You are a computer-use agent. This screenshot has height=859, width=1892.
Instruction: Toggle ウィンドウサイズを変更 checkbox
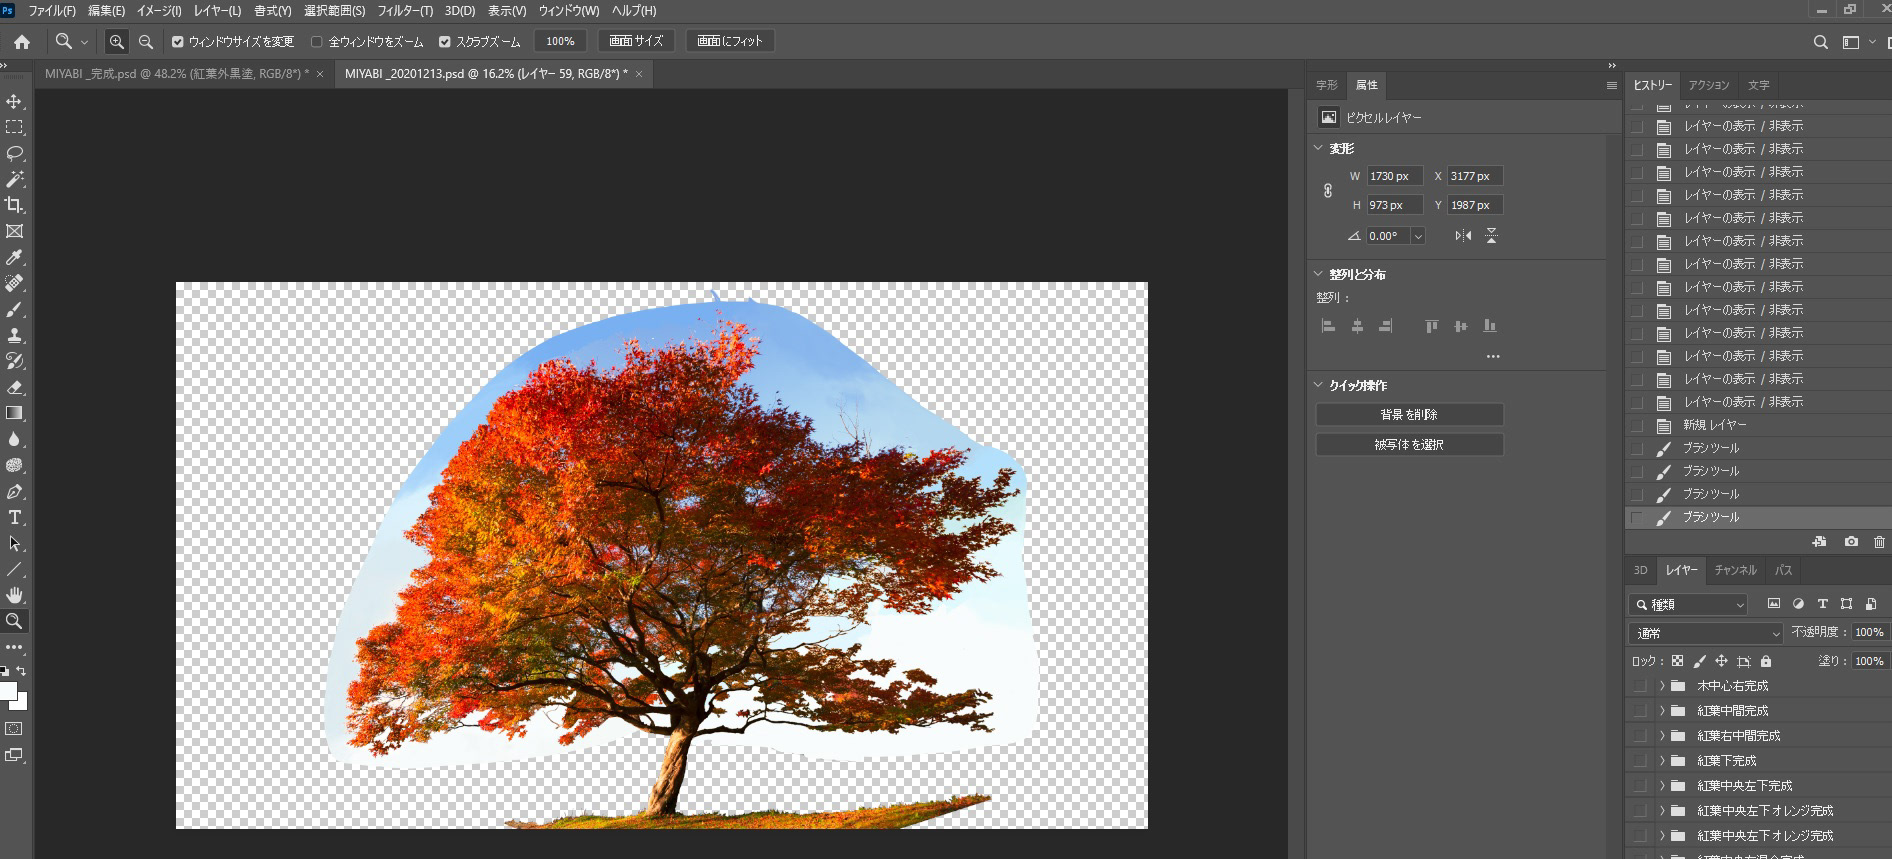[x=178, y=42]
